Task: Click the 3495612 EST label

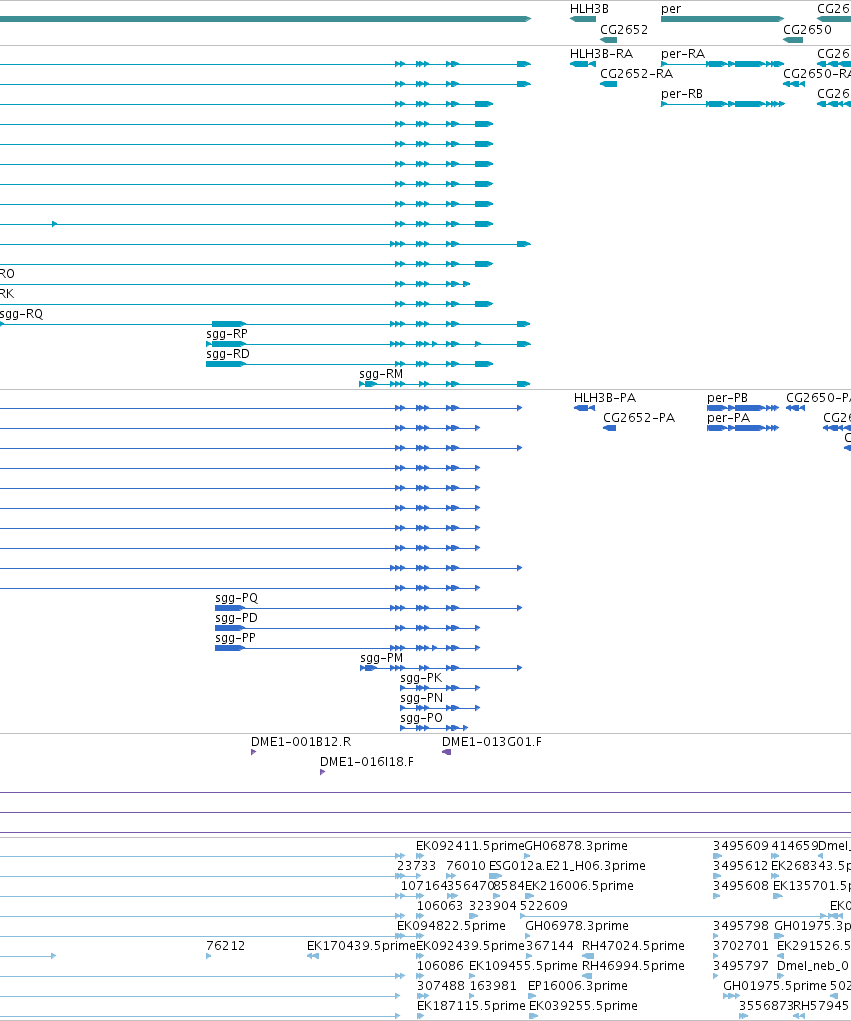Action: 741,866
